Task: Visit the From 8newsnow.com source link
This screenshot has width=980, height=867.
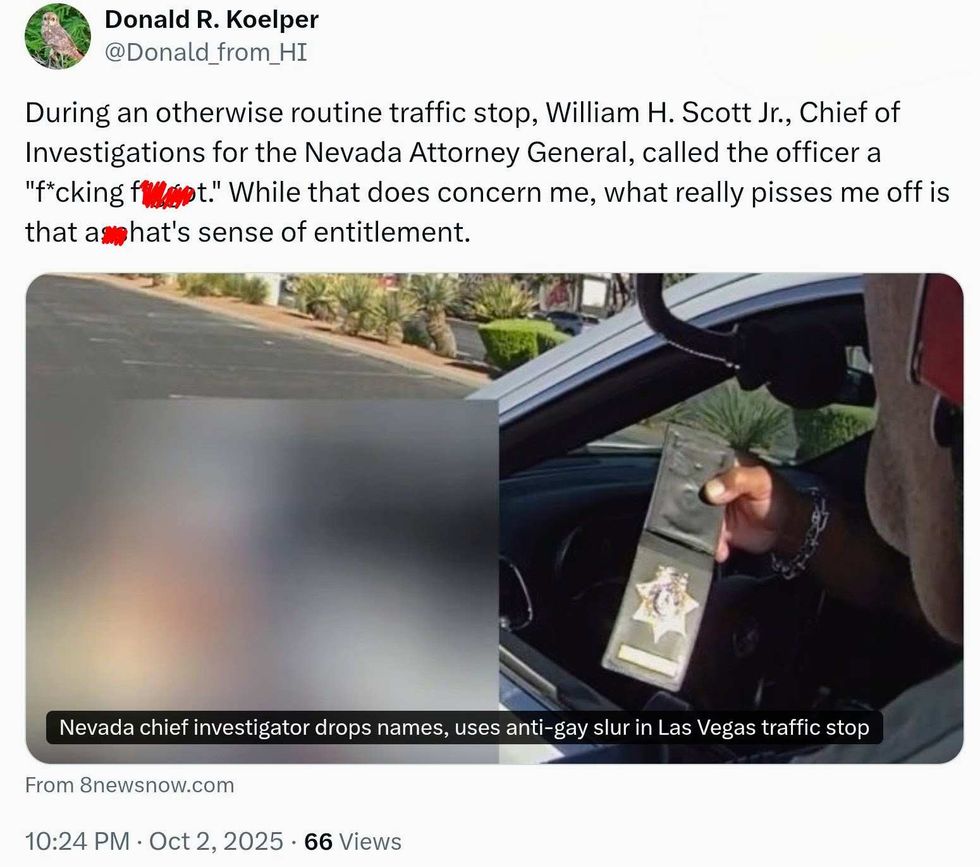Action: click(x=129, y=785)
